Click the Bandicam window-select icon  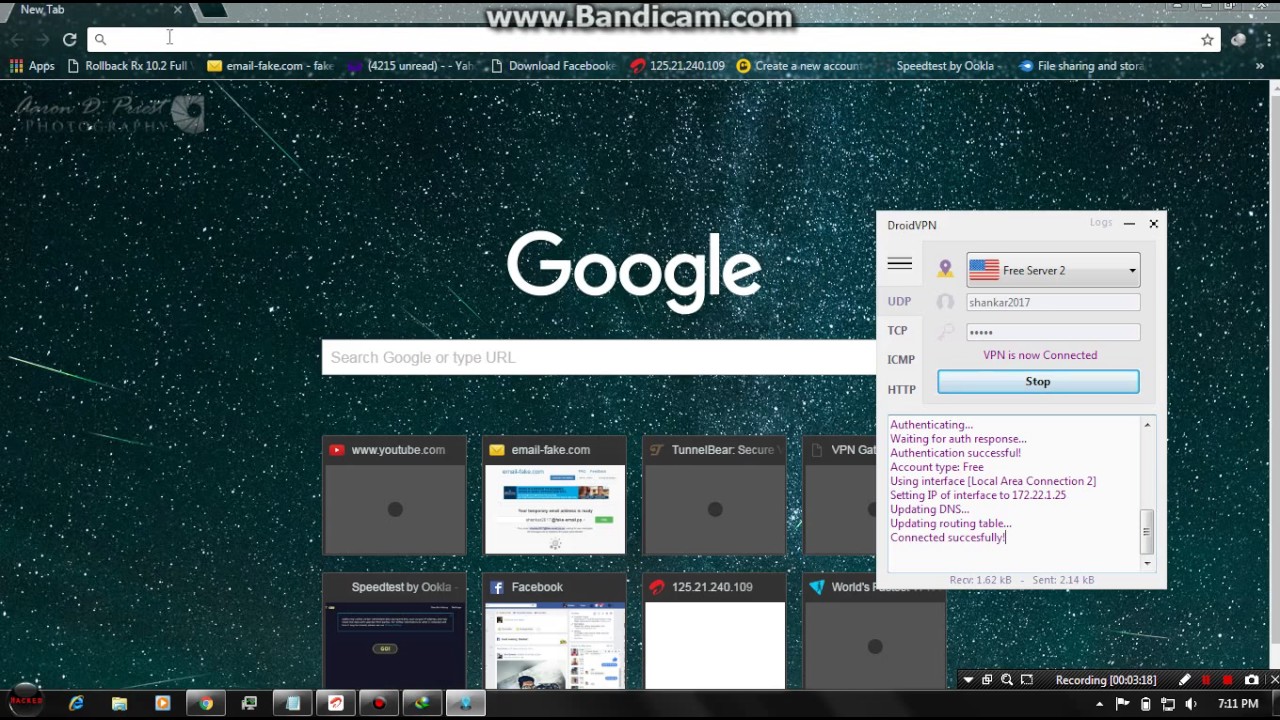987,680
